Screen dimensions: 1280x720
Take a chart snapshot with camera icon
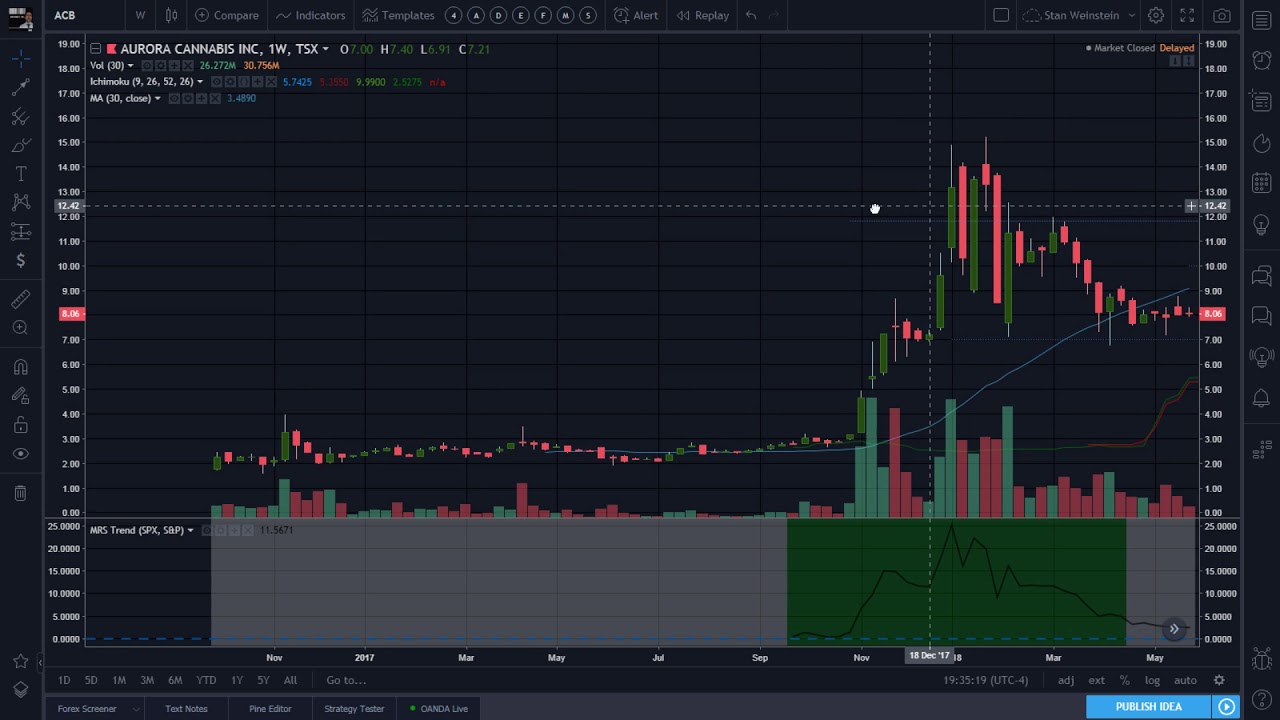tap(1222, 15)
